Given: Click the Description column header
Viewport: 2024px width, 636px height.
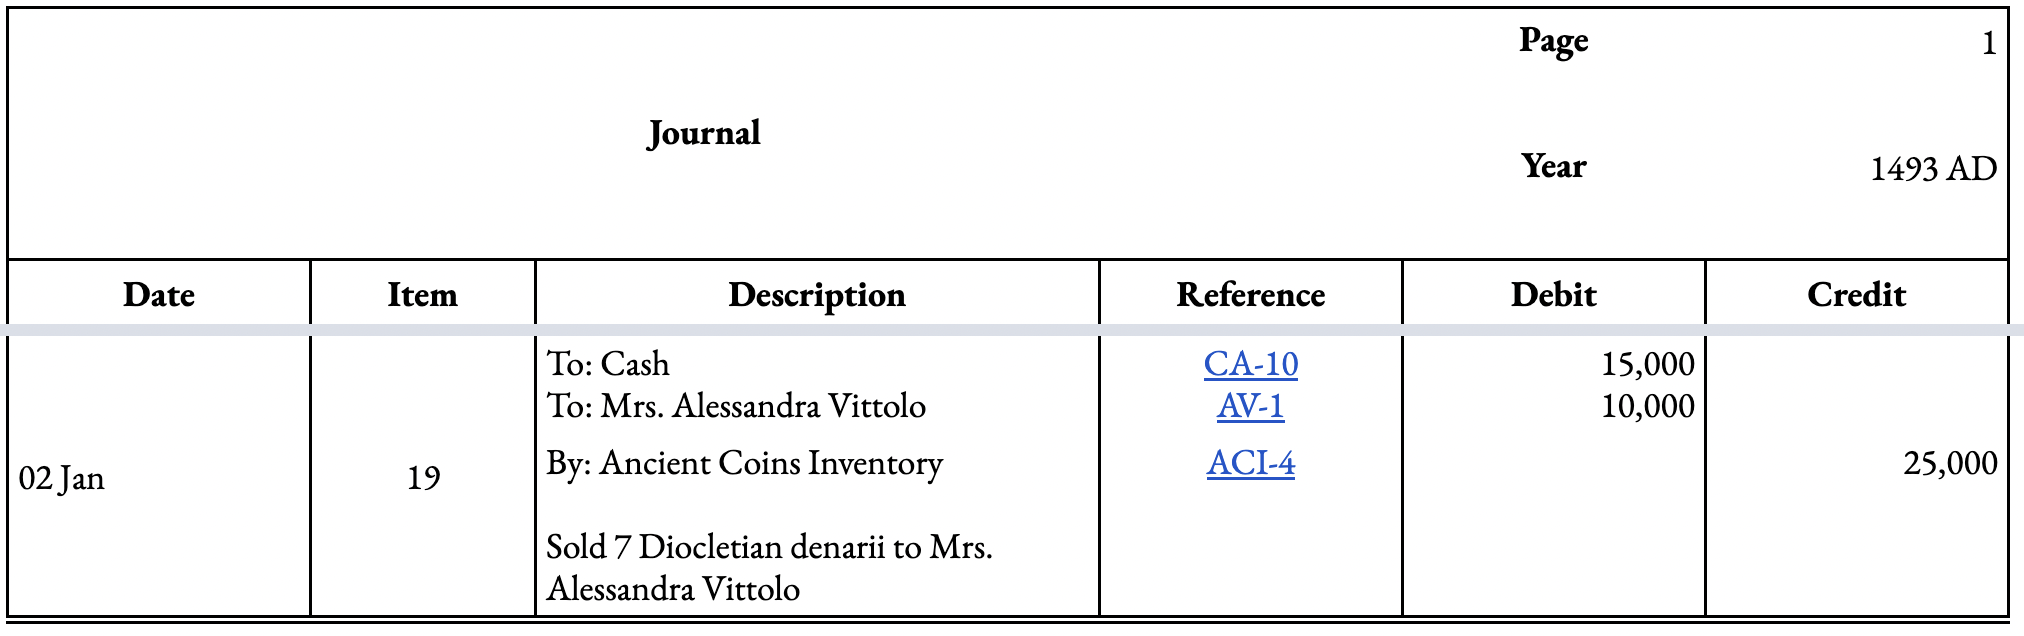Looking at the screenshot, I should pyautogui.click(x=817, y=294).
